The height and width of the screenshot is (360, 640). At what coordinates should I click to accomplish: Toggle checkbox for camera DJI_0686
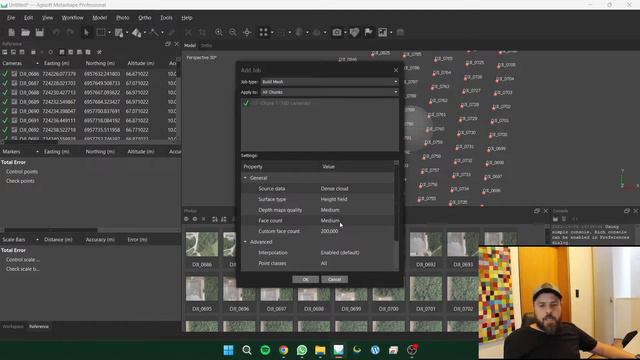(5, 74)
